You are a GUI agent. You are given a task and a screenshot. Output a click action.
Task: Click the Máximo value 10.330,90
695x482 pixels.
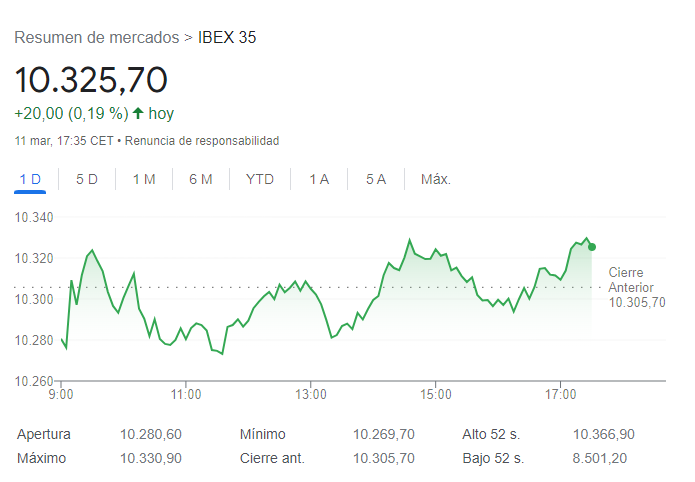click(x=151, y=458)
